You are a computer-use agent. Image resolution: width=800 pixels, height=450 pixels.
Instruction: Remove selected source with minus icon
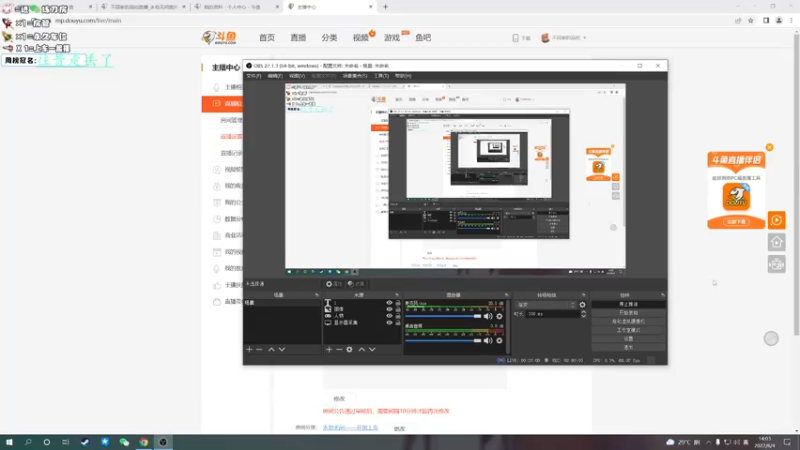coord(339,349)
